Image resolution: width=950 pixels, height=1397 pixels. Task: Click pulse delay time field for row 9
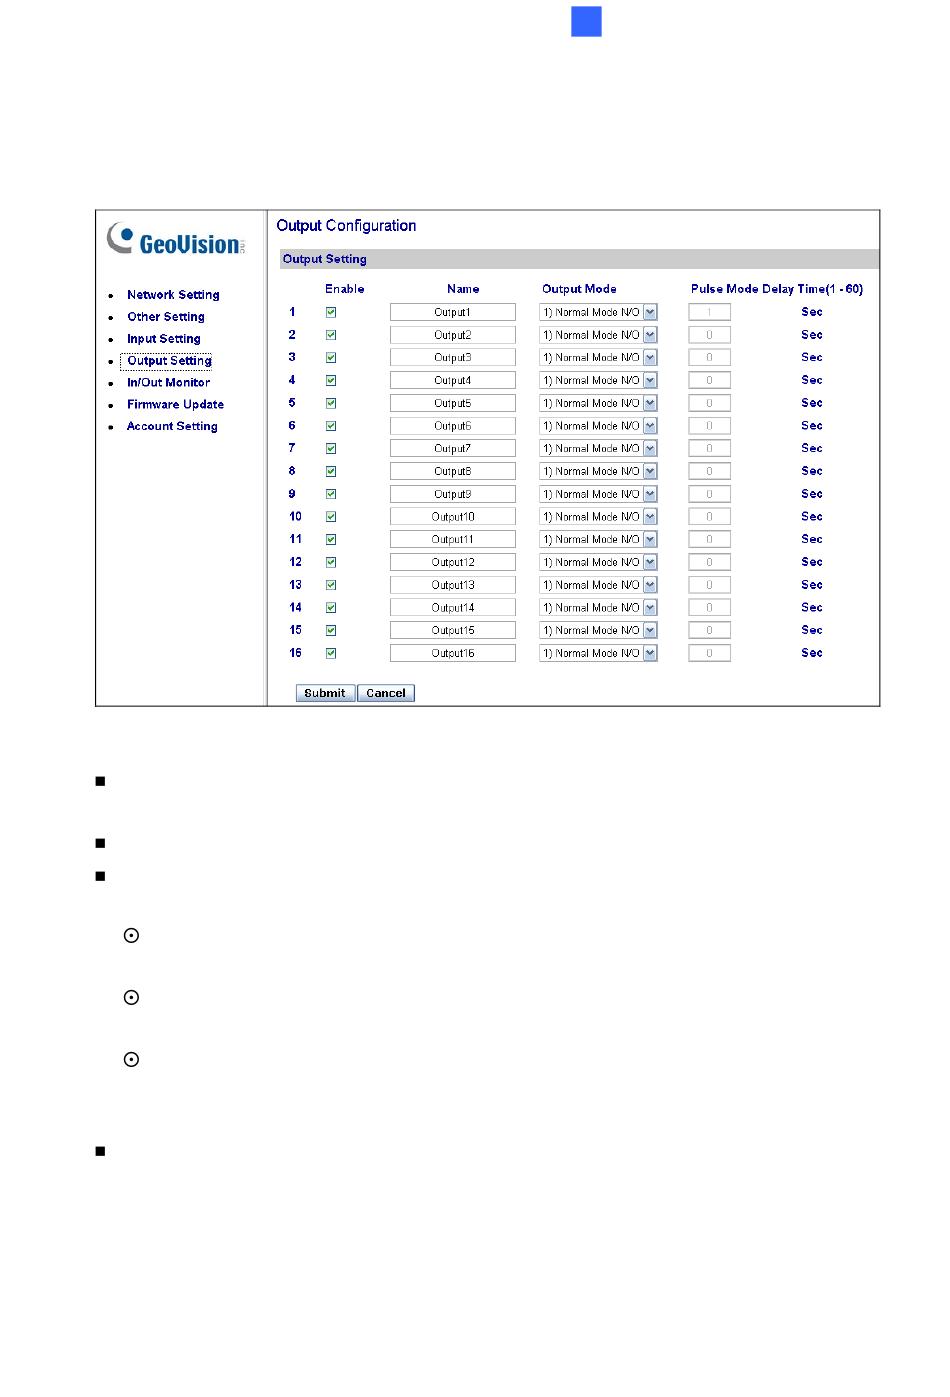click(710, 495)
